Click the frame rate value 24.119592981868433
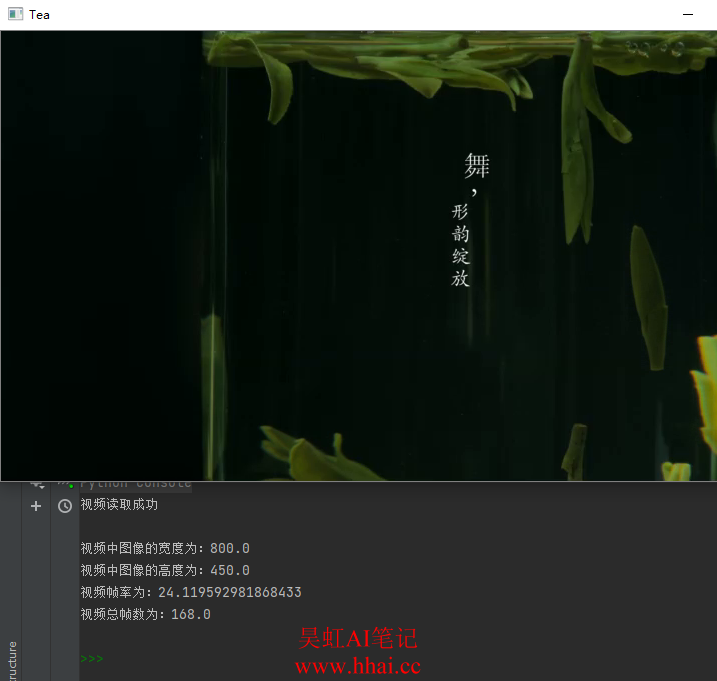717x681 pixels. click(x=229, y=592)
